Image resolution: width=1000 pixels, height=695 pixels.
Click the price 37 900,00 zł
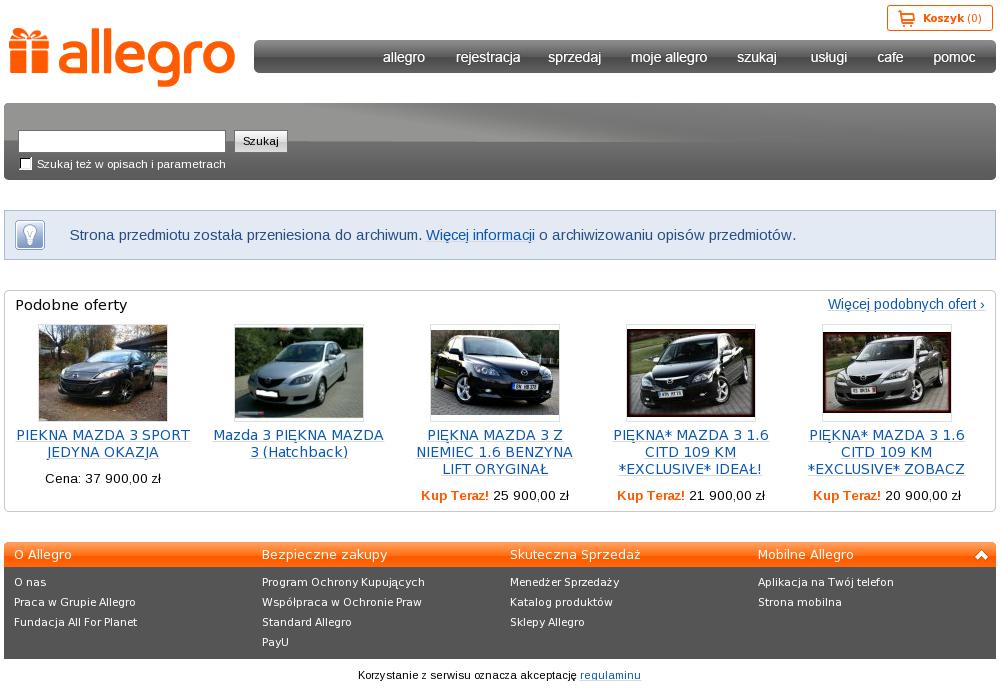pos(123,479)
